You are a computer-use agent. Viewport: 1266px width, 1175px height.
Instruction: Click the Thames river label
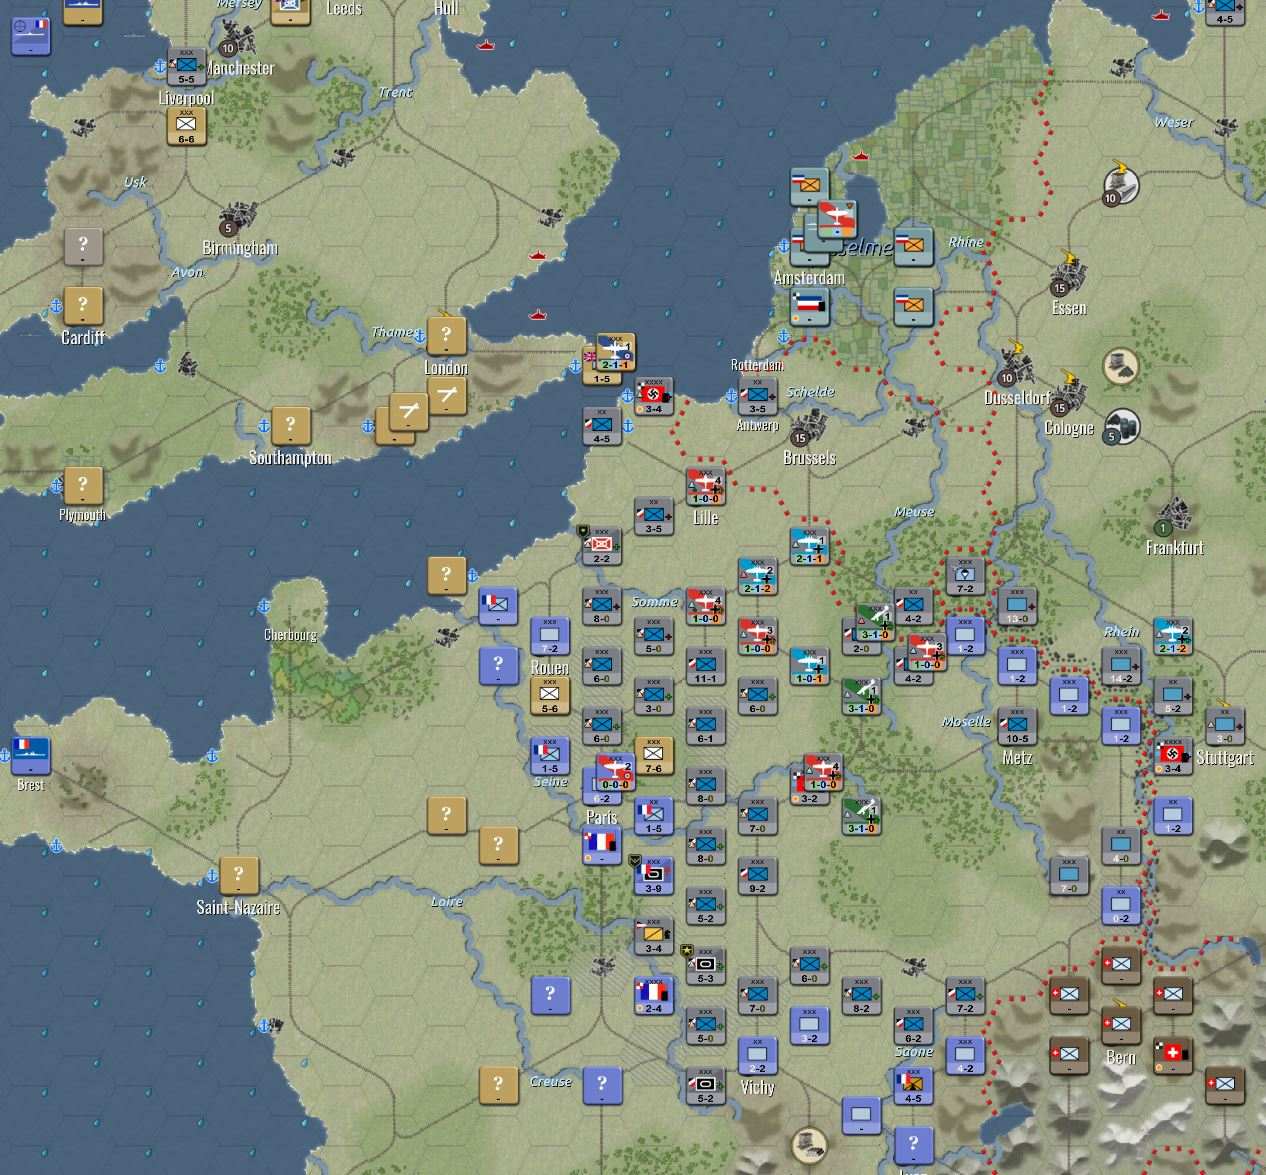393,332
